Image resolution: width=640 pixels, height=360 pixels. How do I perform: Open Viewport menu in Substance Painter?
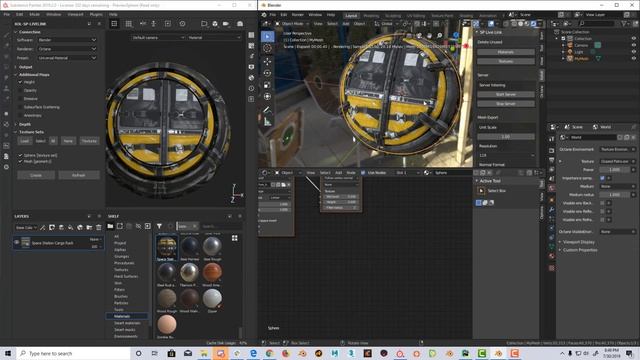pos(75,14)
